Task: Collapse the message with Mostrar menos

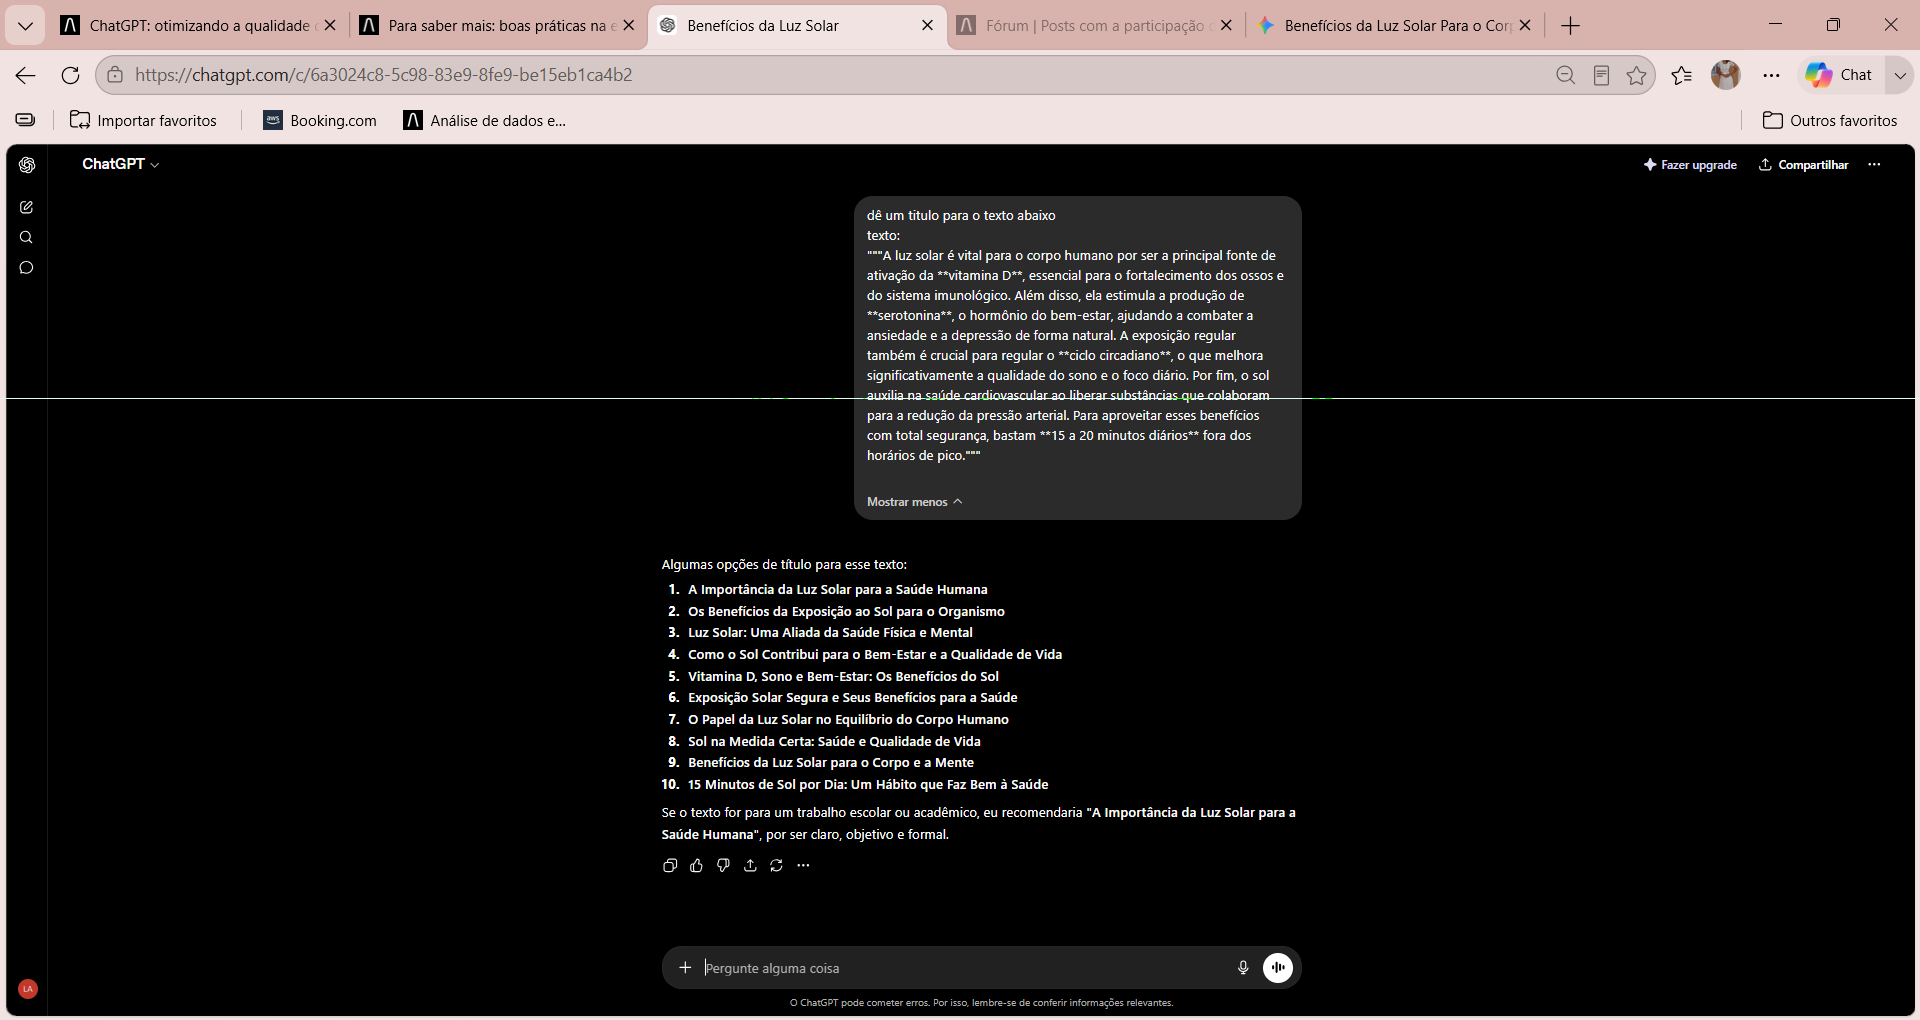Action: [914, 502]
